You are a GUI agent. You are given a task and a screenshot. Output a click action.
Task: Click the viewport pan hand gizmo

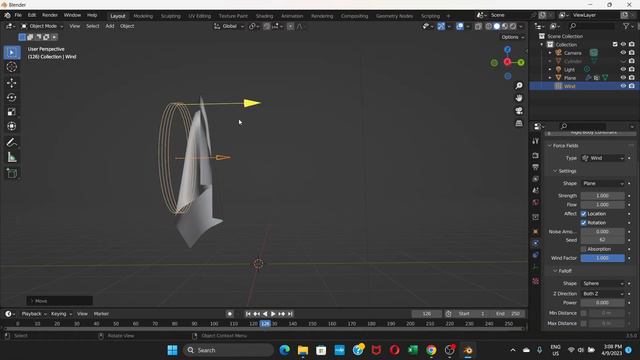click(x=519, y=98)
